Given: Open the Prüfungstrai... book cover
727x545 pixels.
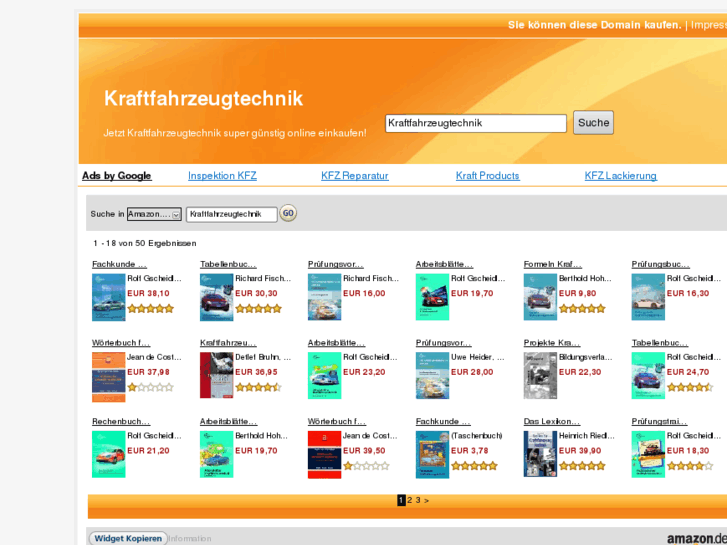Looking at the screenshot, I should 648,455.
